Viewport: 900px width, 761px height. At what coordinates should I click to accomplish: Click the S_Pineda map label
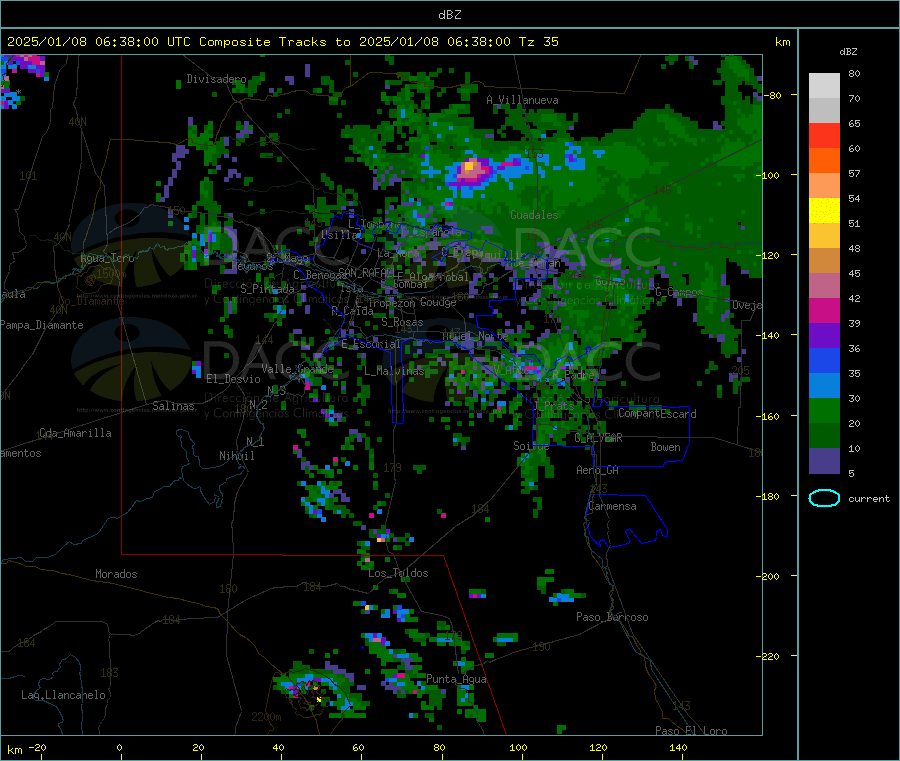click(267, 289)
